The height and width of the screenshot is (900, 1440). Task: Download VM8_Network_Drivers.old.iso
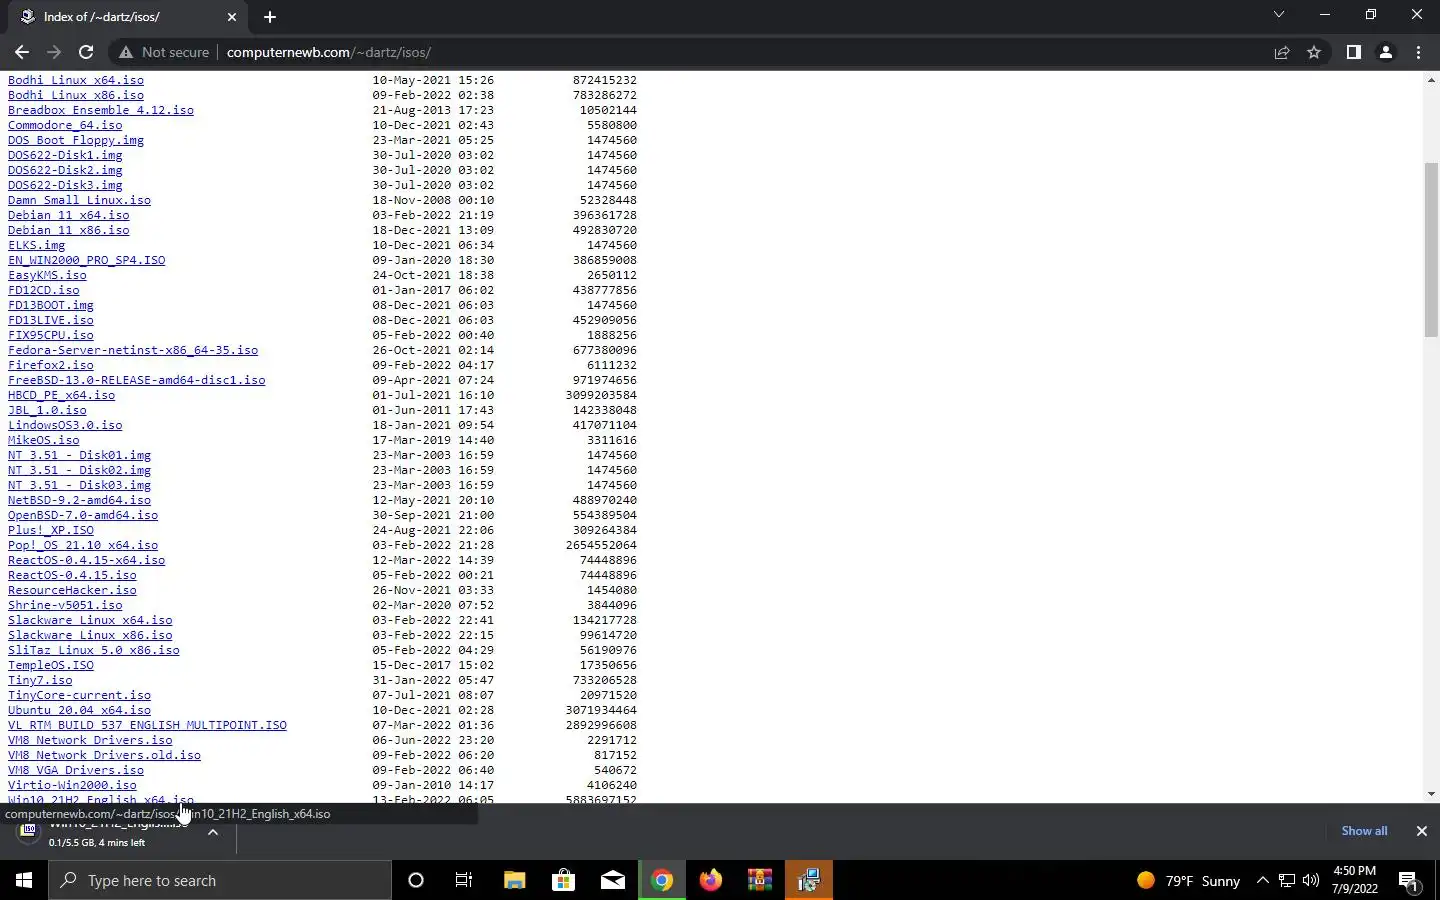104,755
